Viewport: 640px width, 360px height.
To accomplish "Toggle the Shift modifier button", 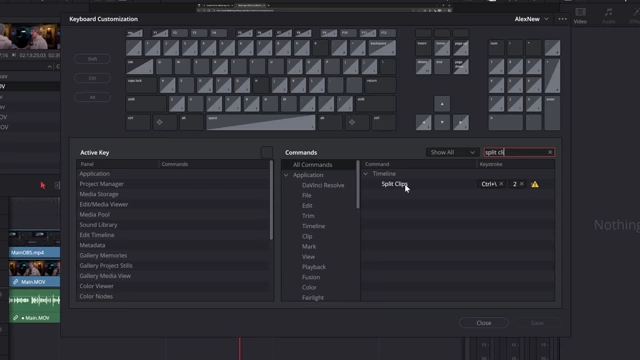I will tap(93, 59).
